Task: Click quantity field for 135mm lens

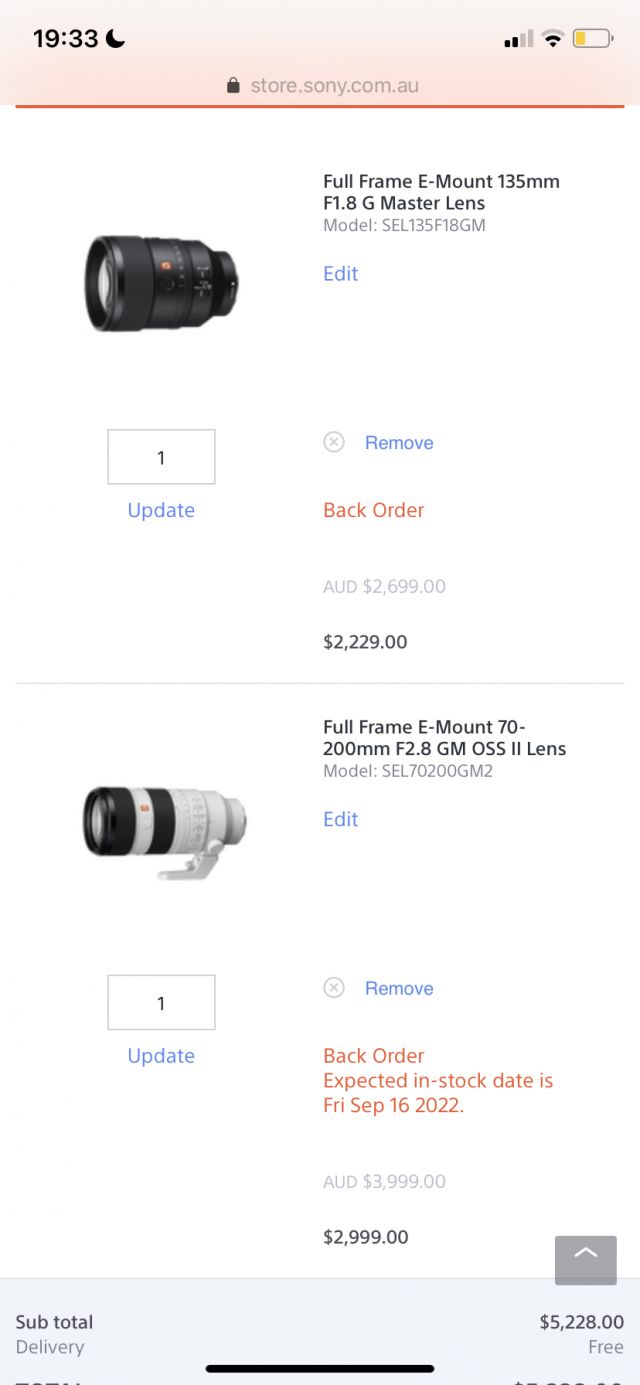Action: coord(161,457)
